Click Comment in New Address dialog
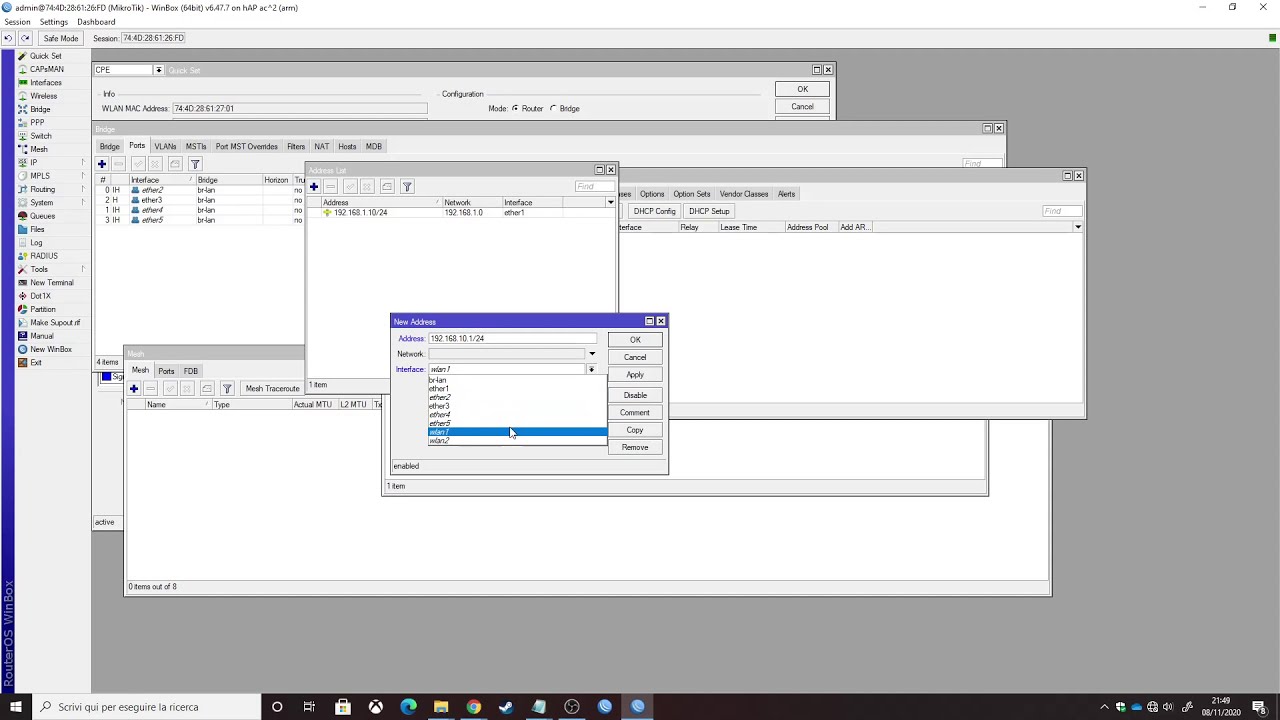The image size is (1280, 720). tap(635, 413)
